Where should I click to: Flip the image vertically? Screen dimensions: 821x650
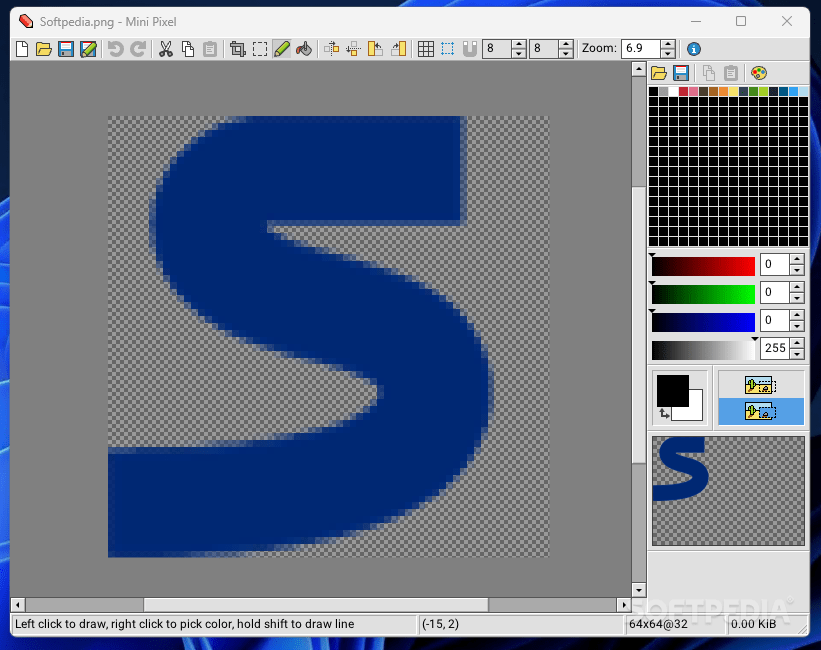(x=353, y=49)
